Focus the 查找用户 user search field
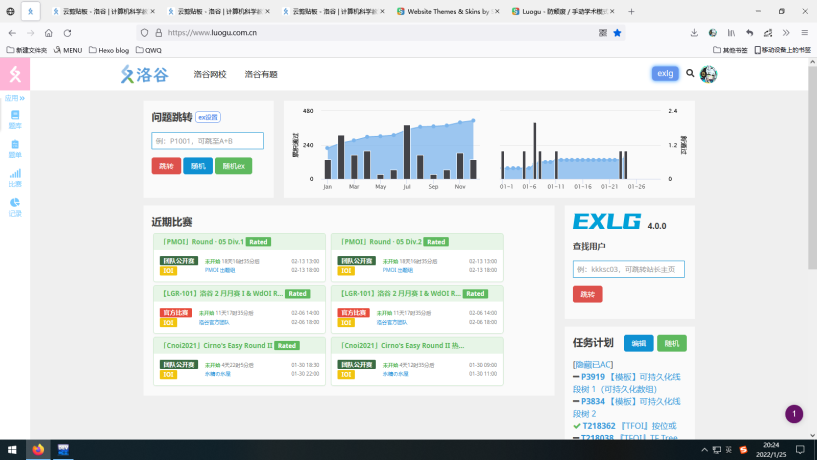Screen dimensions: 817x460 pyautogui.click(x=628, y=269)
